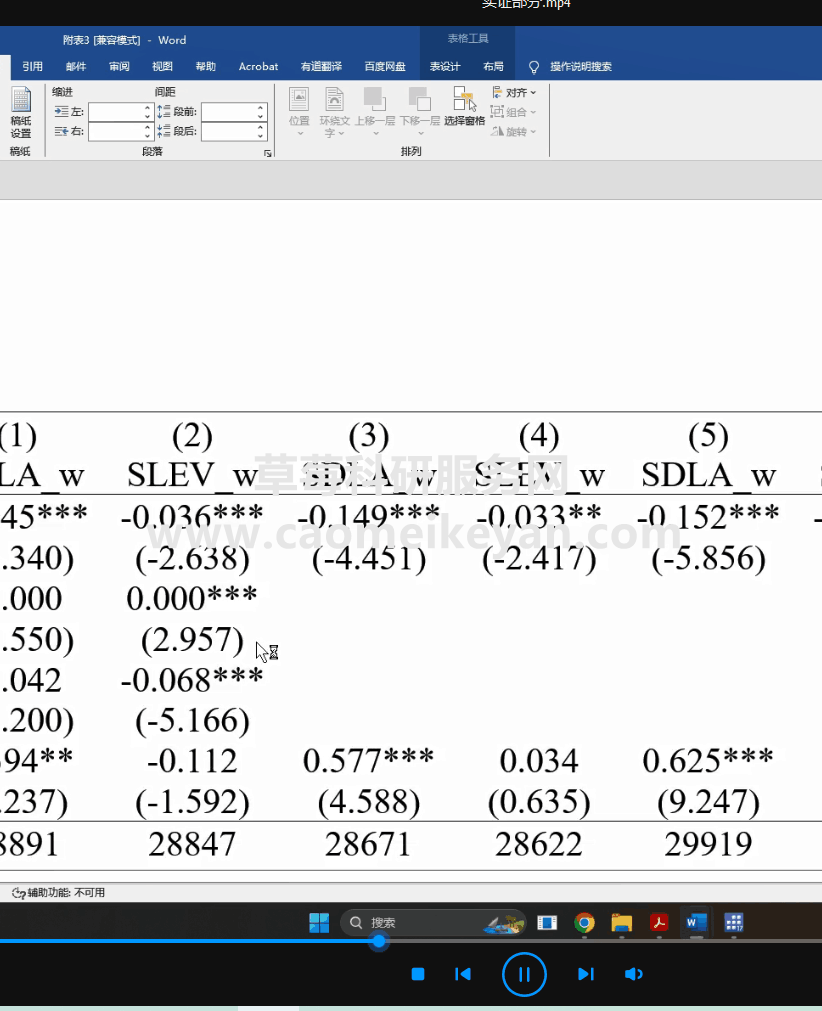Click the left indent spinner arrows

(x=148, y=112)
